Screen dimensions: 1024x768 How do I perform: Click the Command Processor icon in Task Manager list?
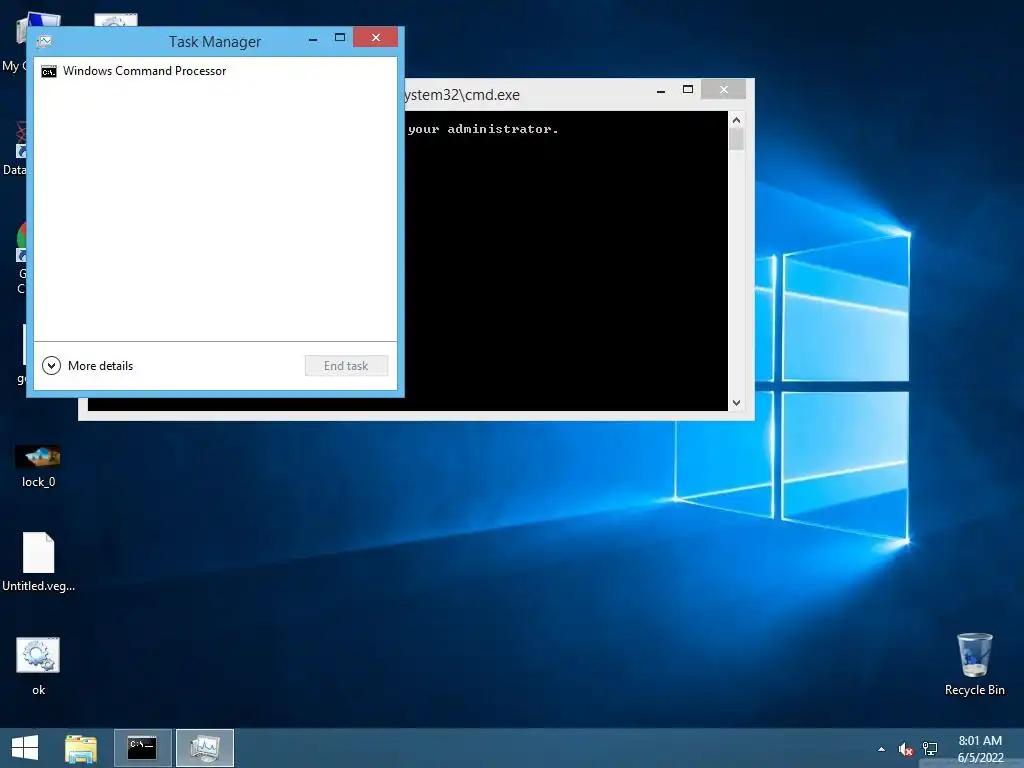[x=49, y=71]
